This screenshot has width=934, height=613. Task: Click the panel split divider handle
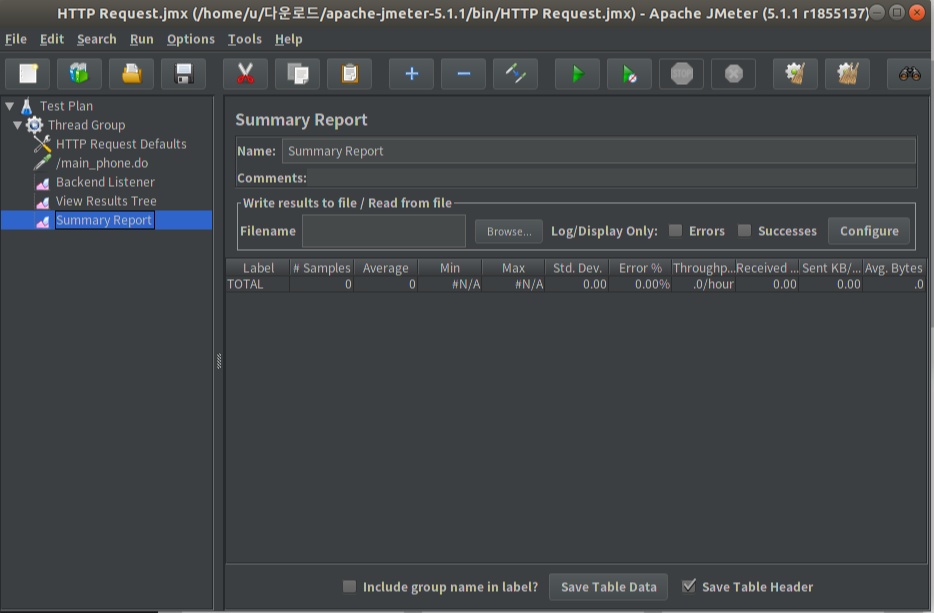coord(219,361)
